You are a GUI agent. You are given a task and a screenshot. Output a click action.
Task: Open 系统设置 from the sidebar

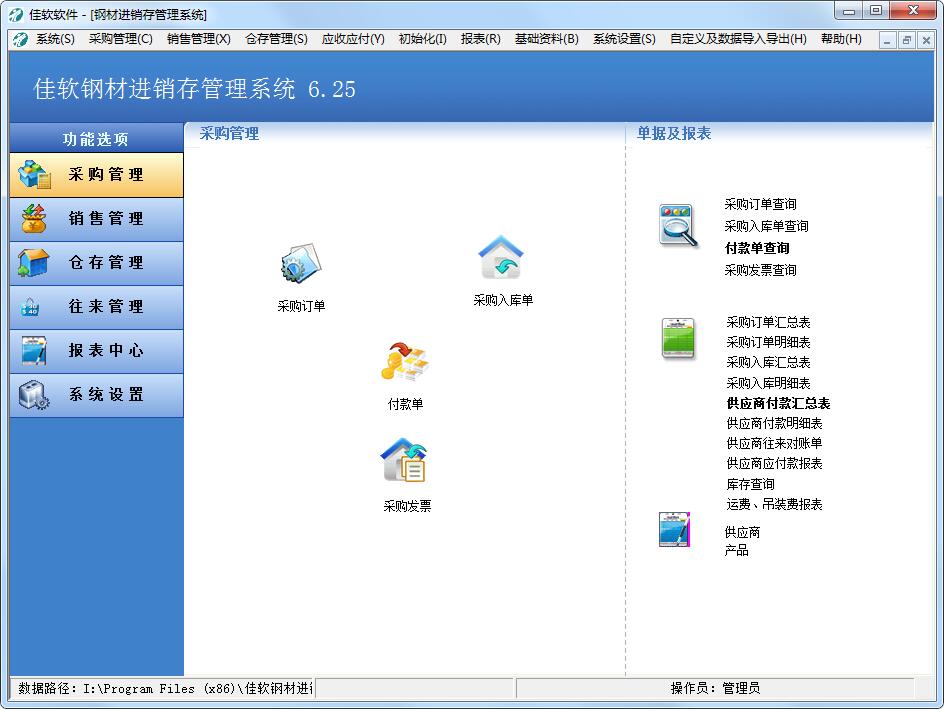point(97,395)
